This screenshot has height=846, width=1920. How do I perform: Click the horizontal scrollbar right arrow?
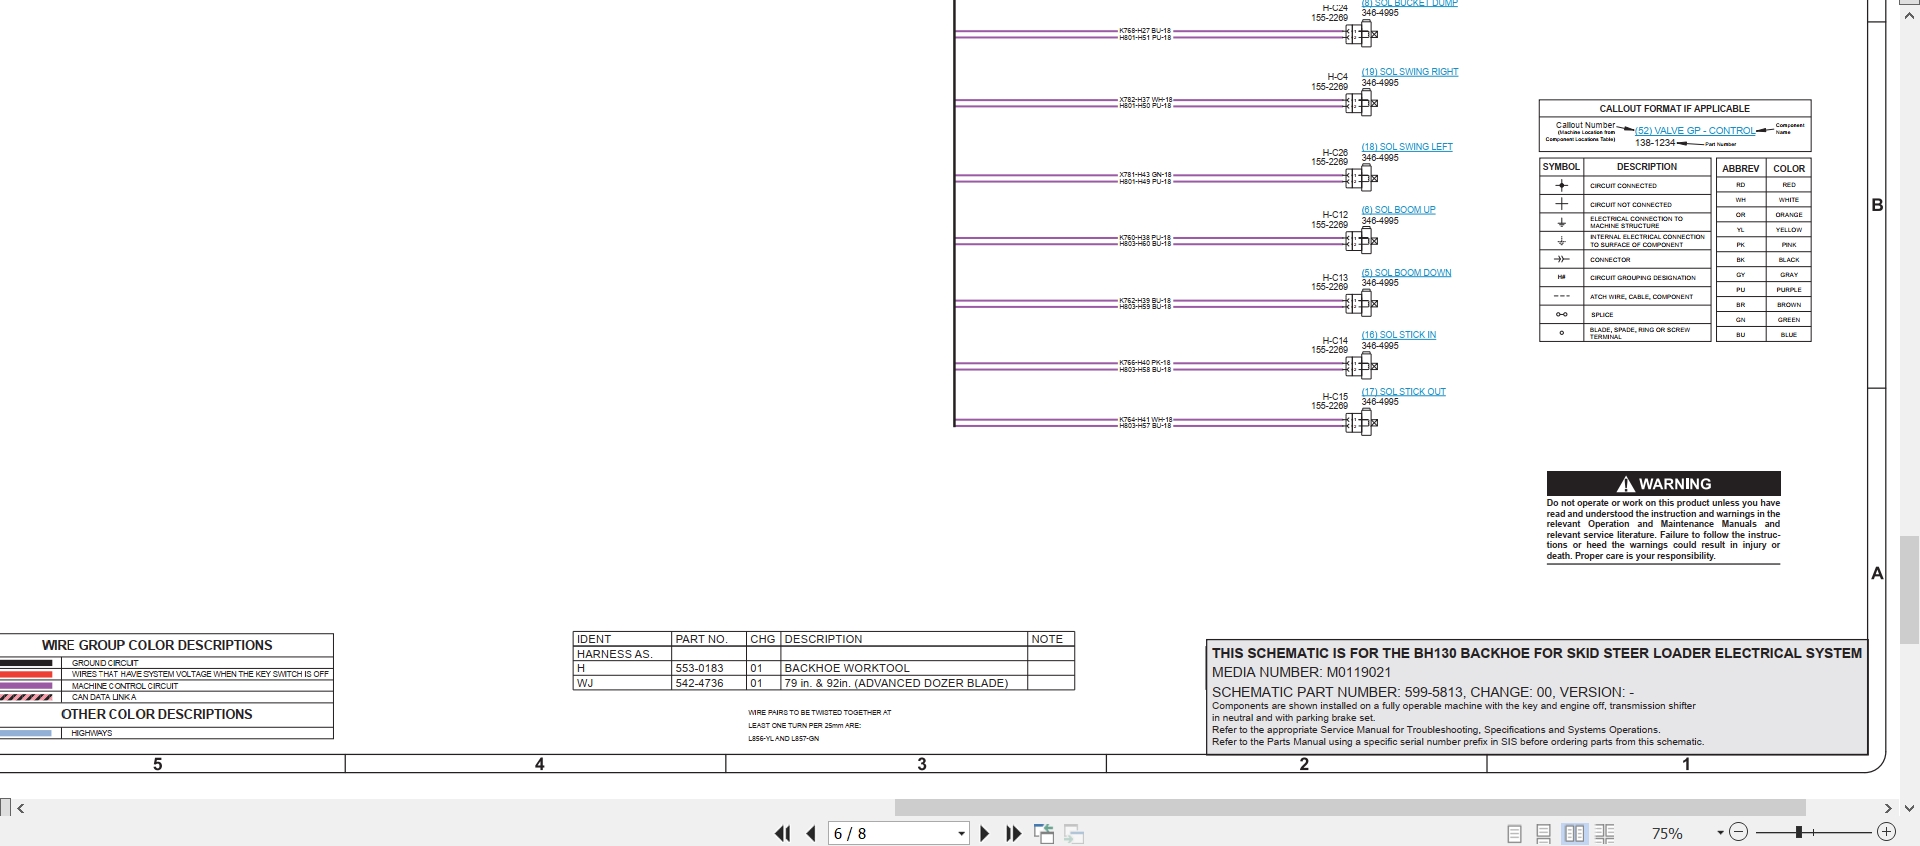(1888, 808)
